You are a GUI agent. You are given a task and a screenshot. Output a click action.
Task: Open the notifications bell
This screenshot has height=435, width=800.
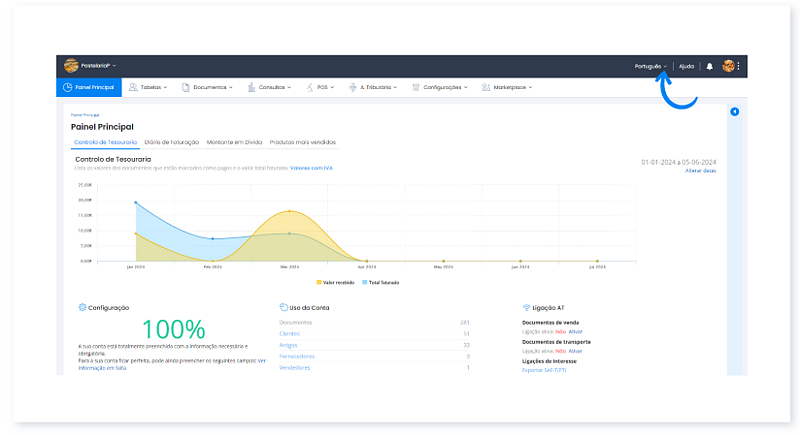710,66
